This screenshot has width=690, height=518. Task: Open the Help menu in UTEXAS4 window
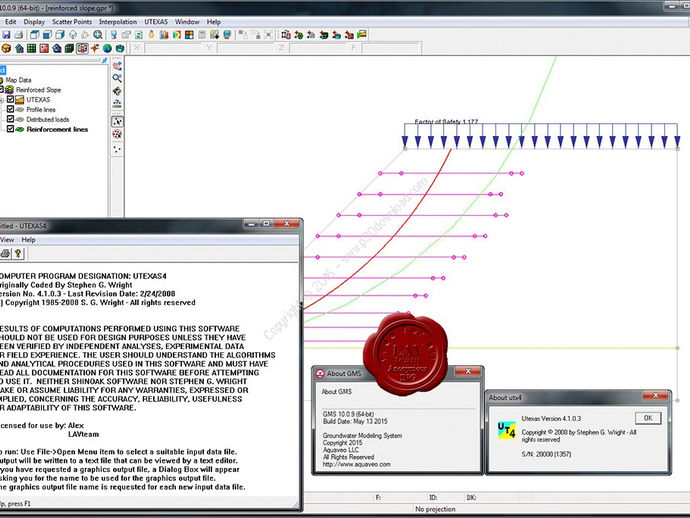coord(28,240)
